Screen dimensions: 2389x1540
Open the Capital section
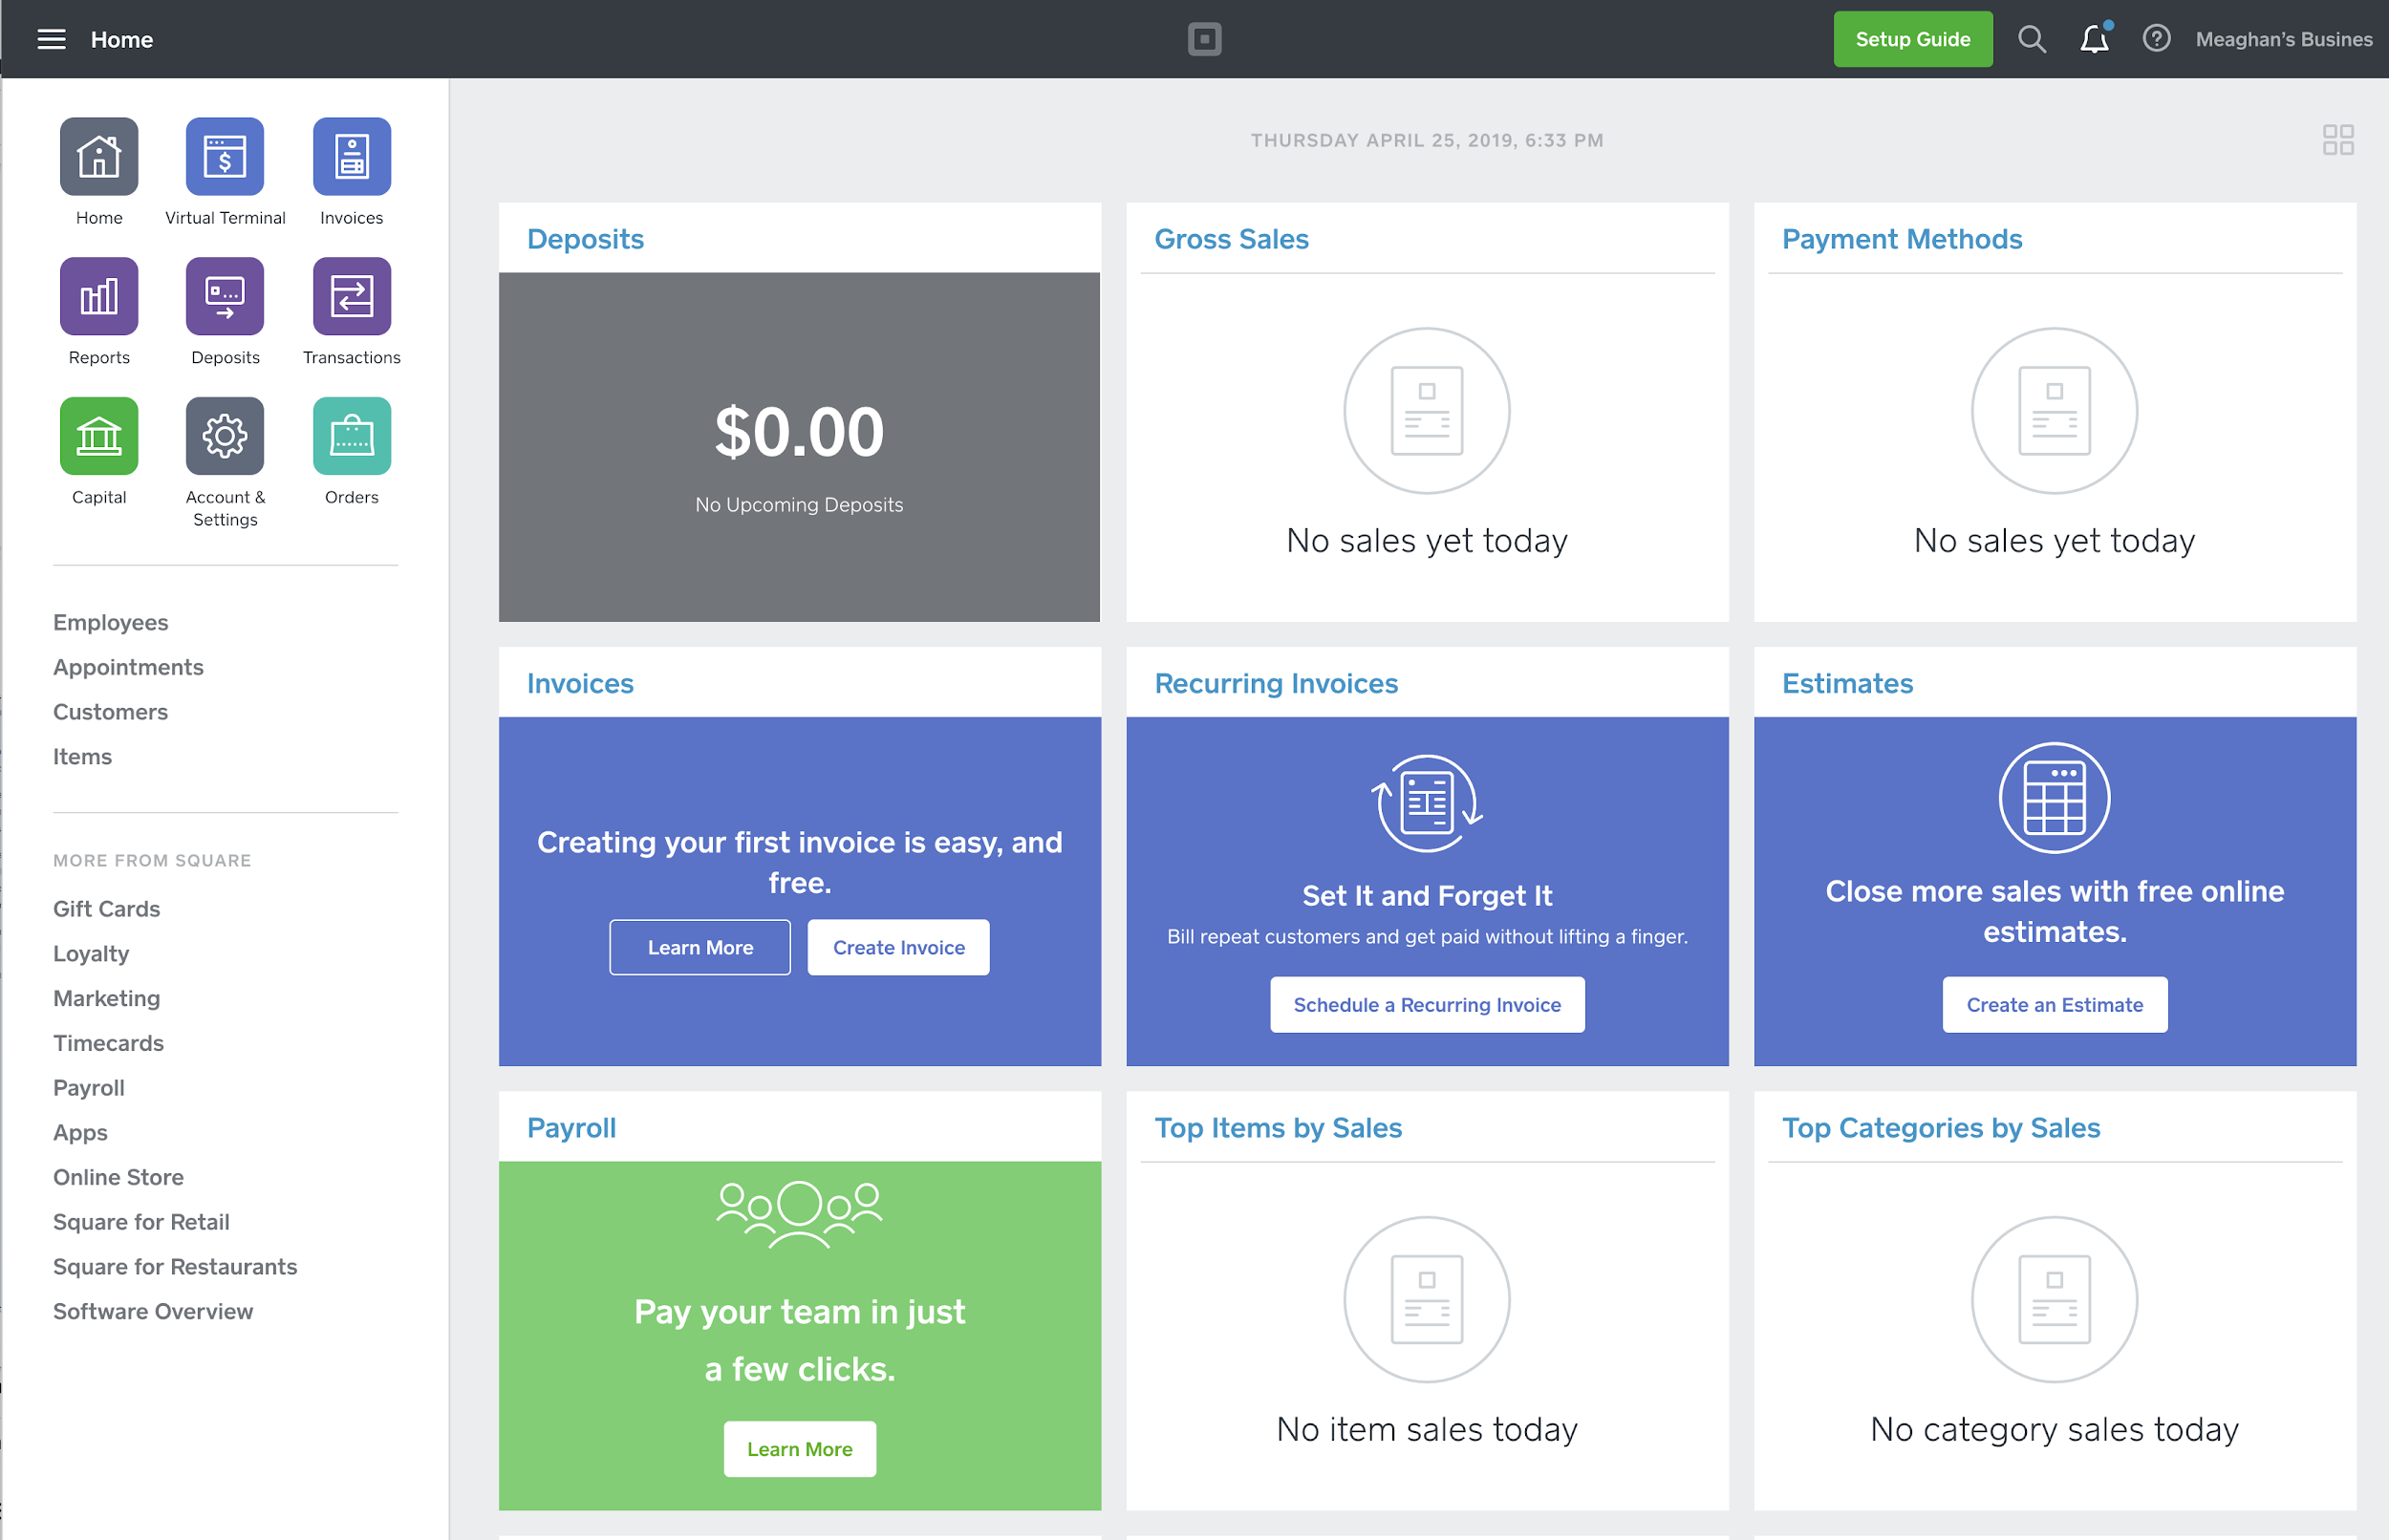click(98, 436)
